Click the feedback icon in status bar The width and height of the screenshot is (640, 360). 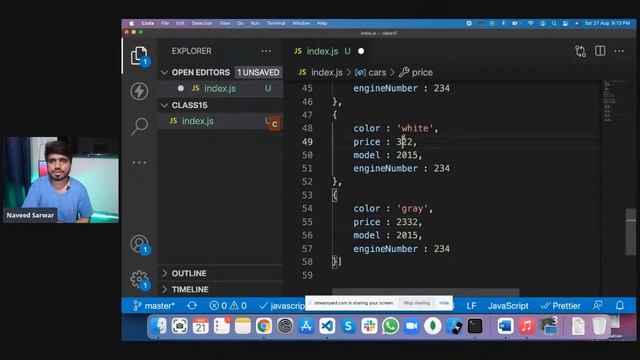tap(598, 306)
